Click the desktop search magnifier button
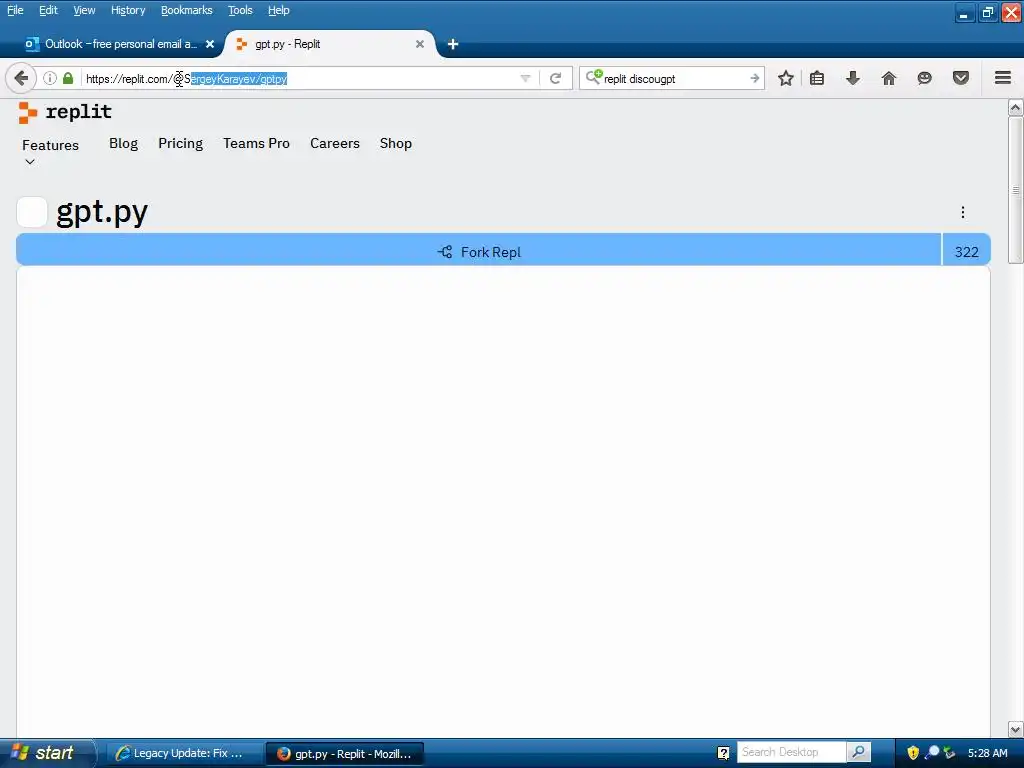Viewport: 1024px width, 768px height. coord(859,752)
